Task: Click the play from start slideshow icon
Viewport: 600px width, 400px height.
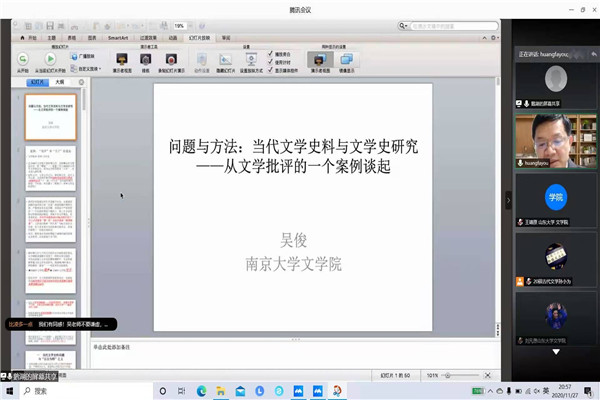Action: [22, 60]
